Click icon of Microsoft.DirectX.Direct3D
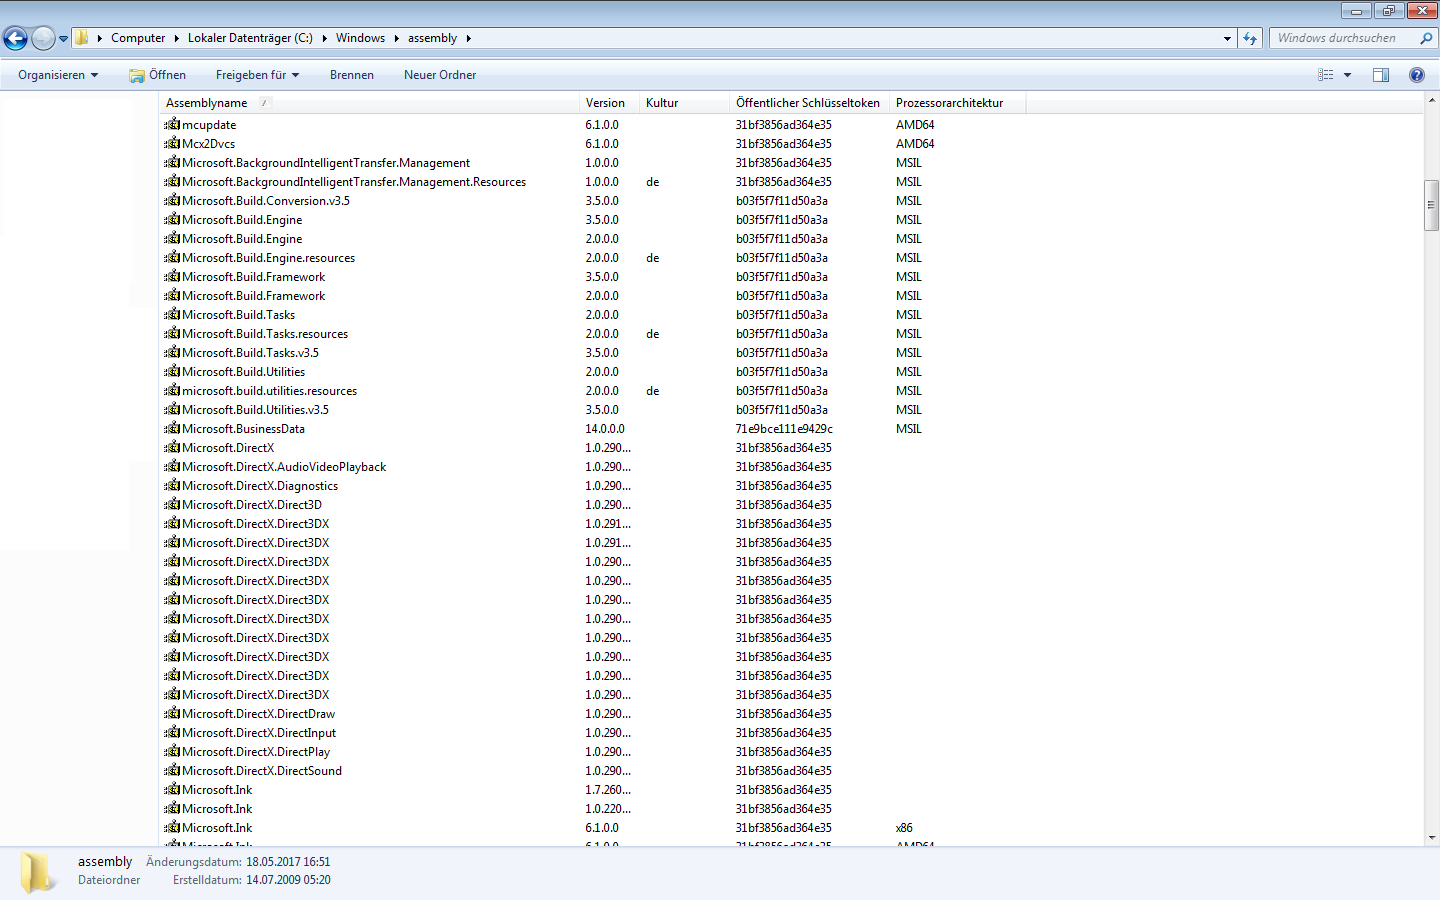 pyautogui.click(x=172, y=505)
